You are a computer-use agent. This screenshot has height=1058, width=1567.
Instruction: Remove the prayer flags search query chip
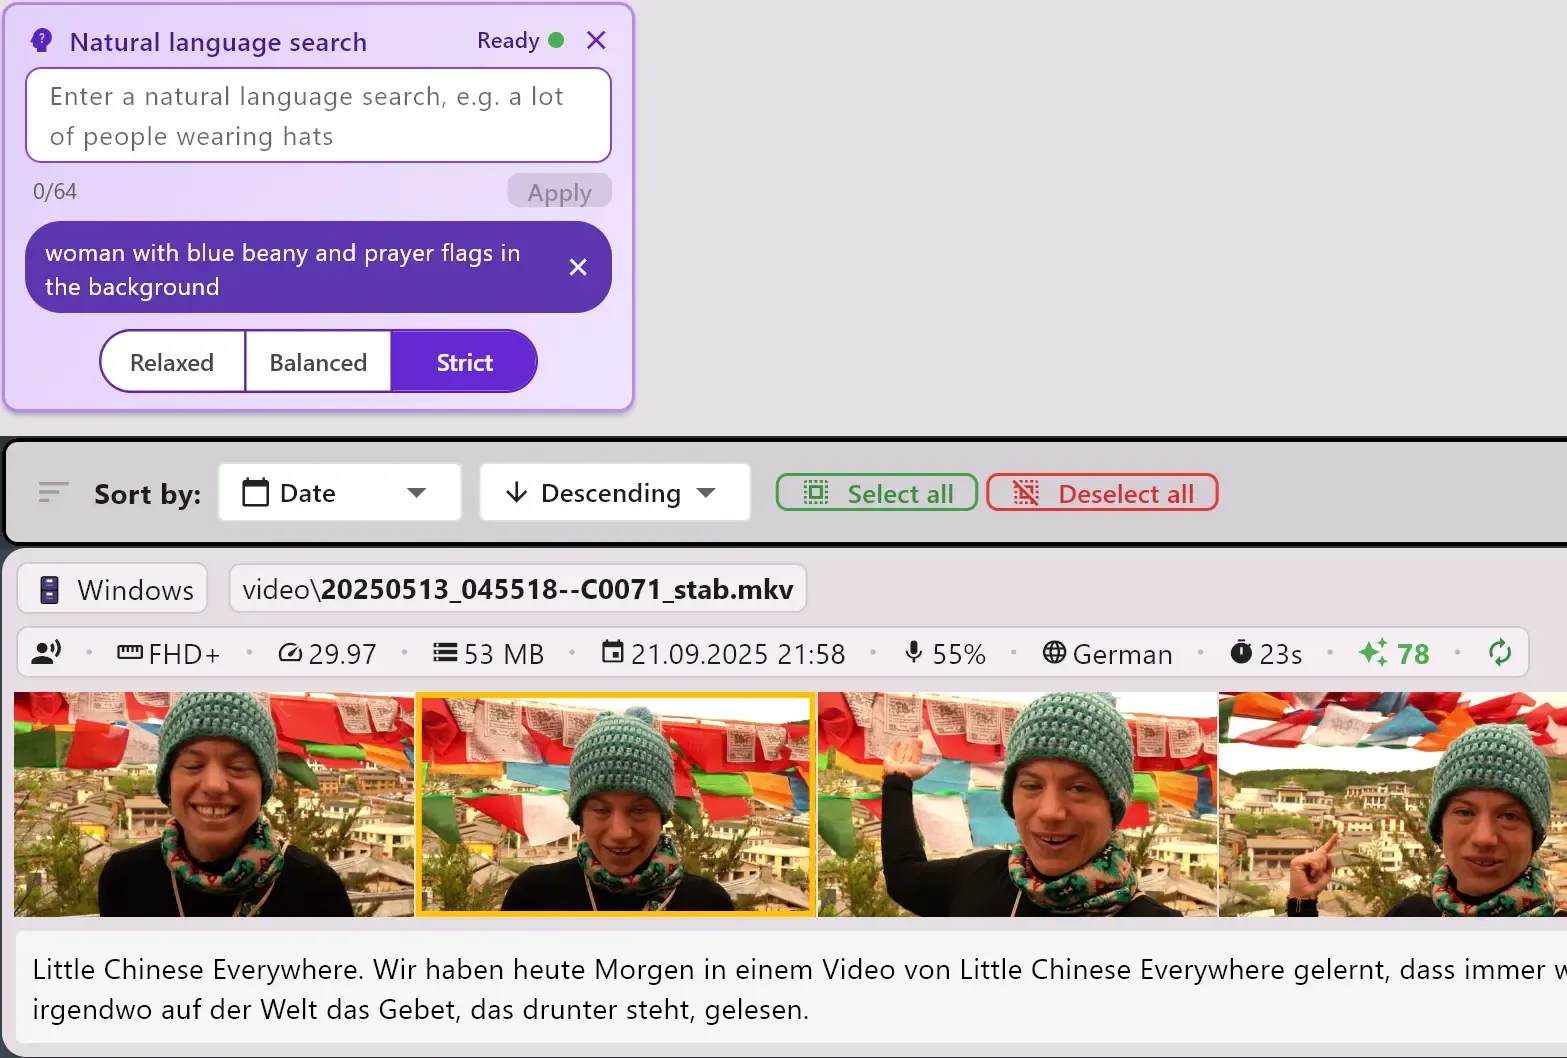click(578, 267)
